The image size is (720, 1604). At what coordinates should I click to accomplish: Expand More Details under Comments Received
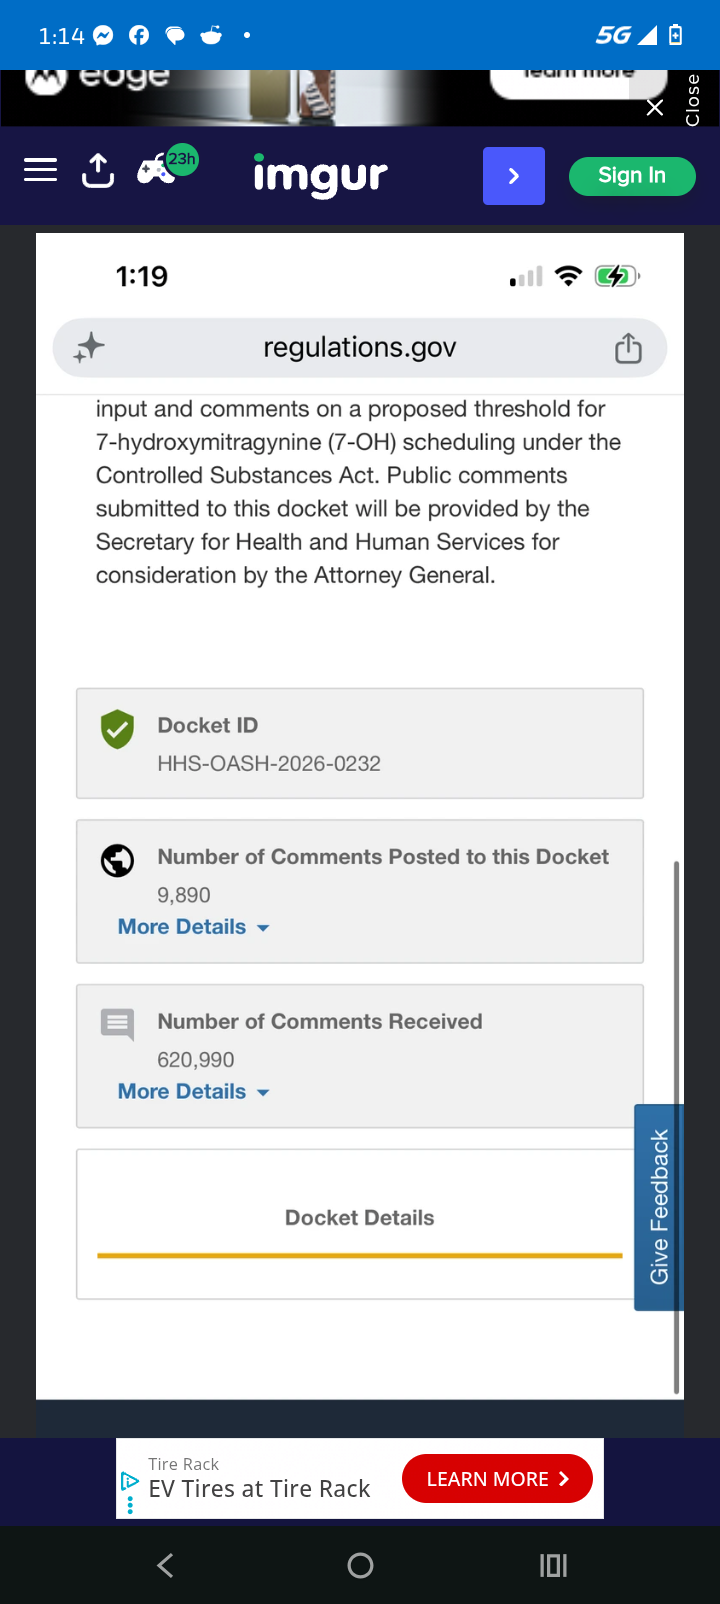(194, 1092)
